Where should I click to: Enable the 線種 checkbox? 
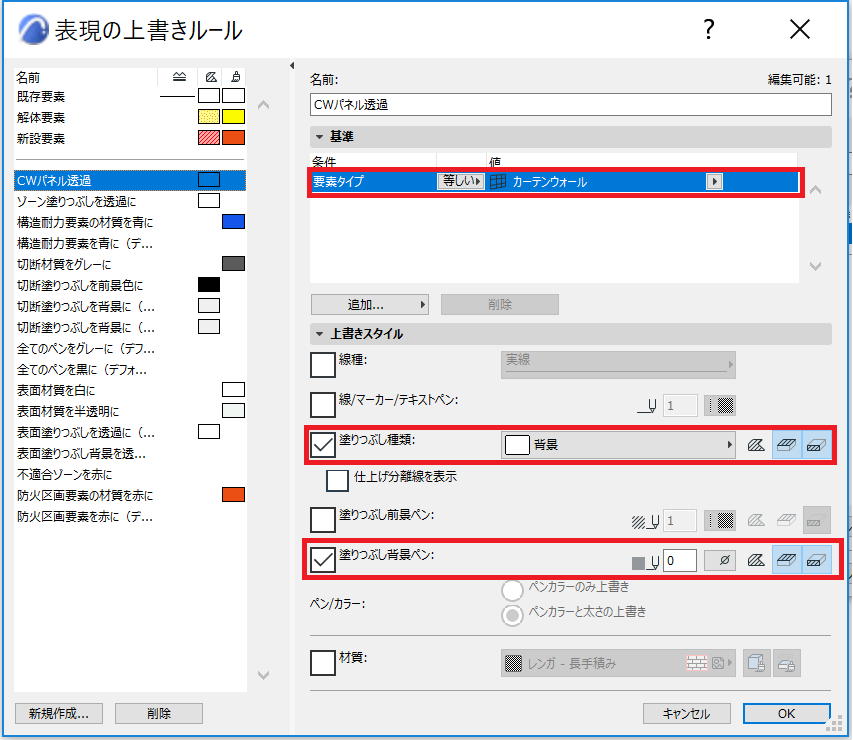[x=323, y=365]
